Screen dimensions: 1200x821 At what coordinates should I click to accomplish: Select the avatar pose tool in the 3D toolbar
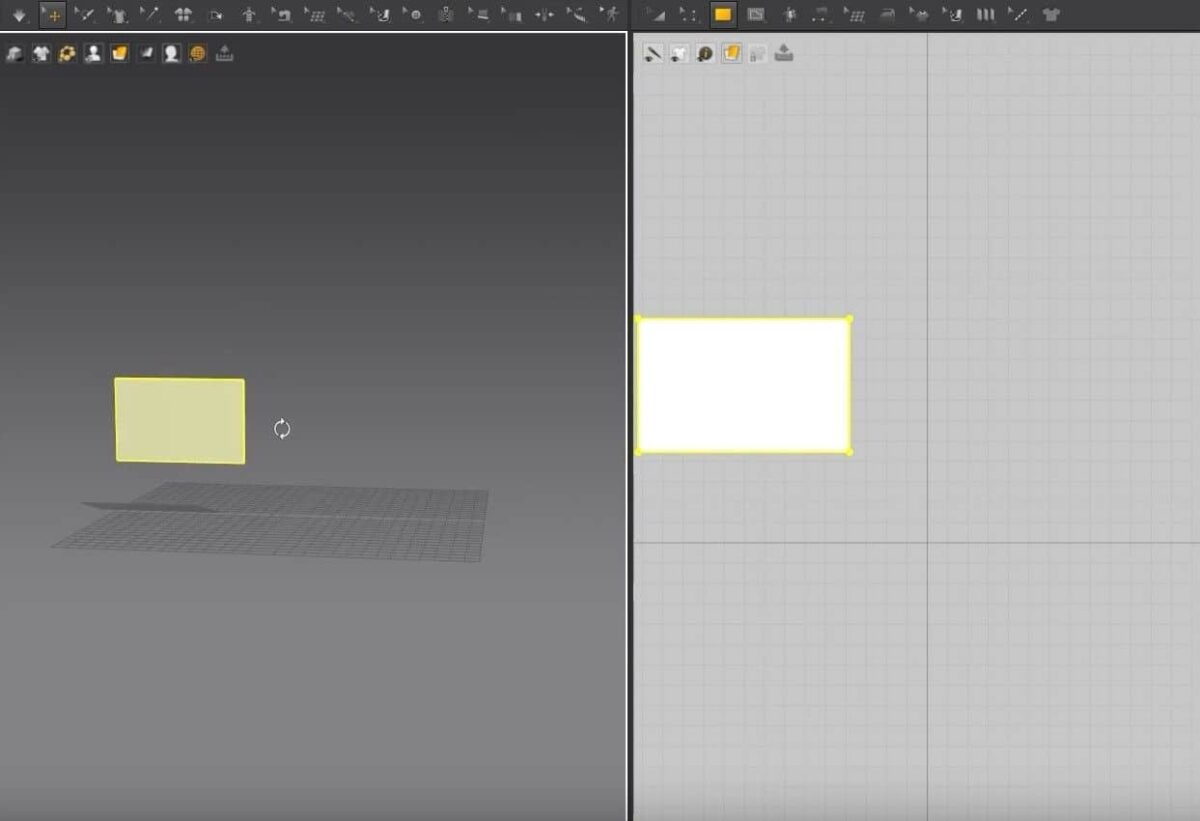click(x=247, y=15)
